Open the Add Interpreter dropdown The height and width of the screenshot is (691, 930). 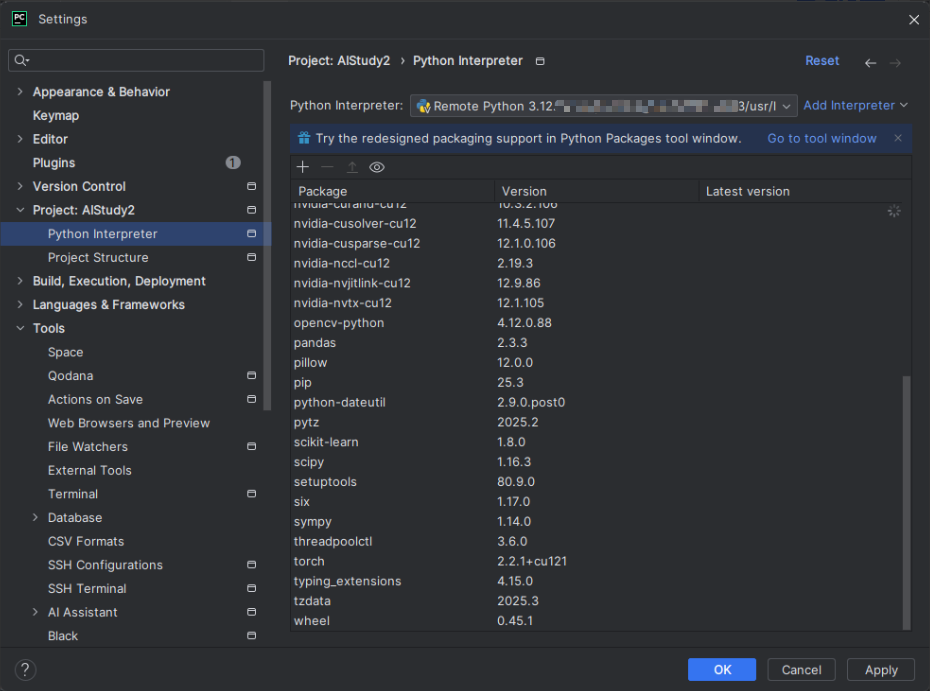855,106
